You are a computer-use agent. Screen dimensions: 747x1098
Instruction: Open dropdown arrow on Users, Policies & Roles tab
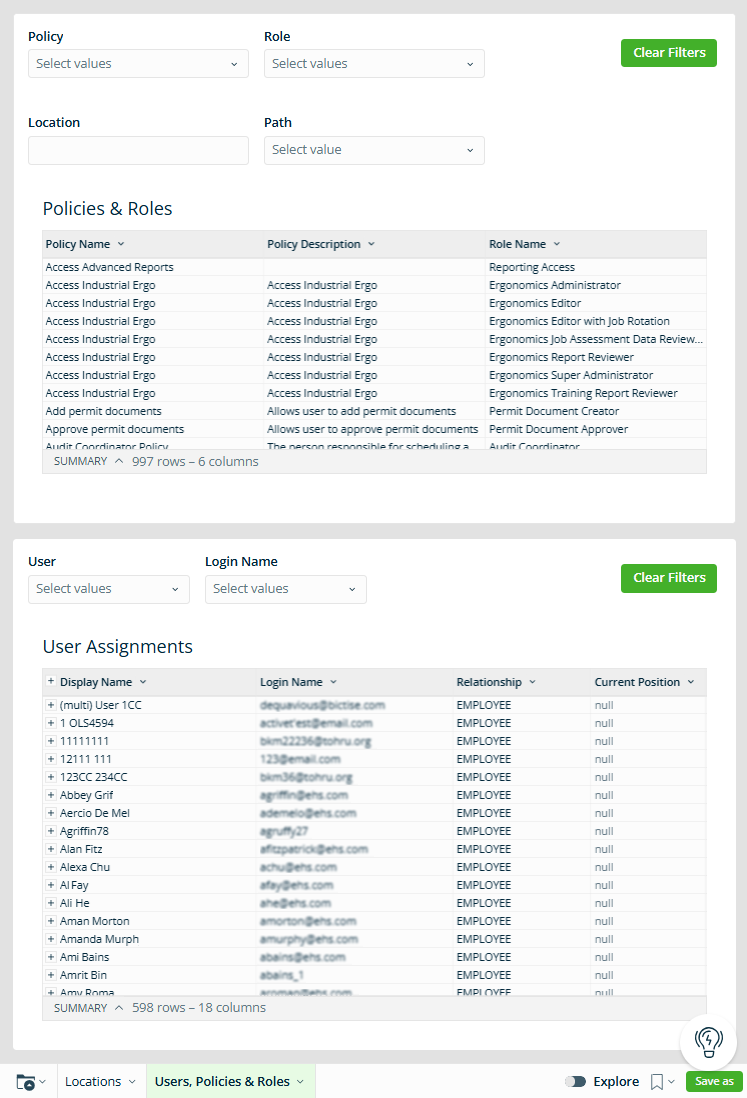300,1082
